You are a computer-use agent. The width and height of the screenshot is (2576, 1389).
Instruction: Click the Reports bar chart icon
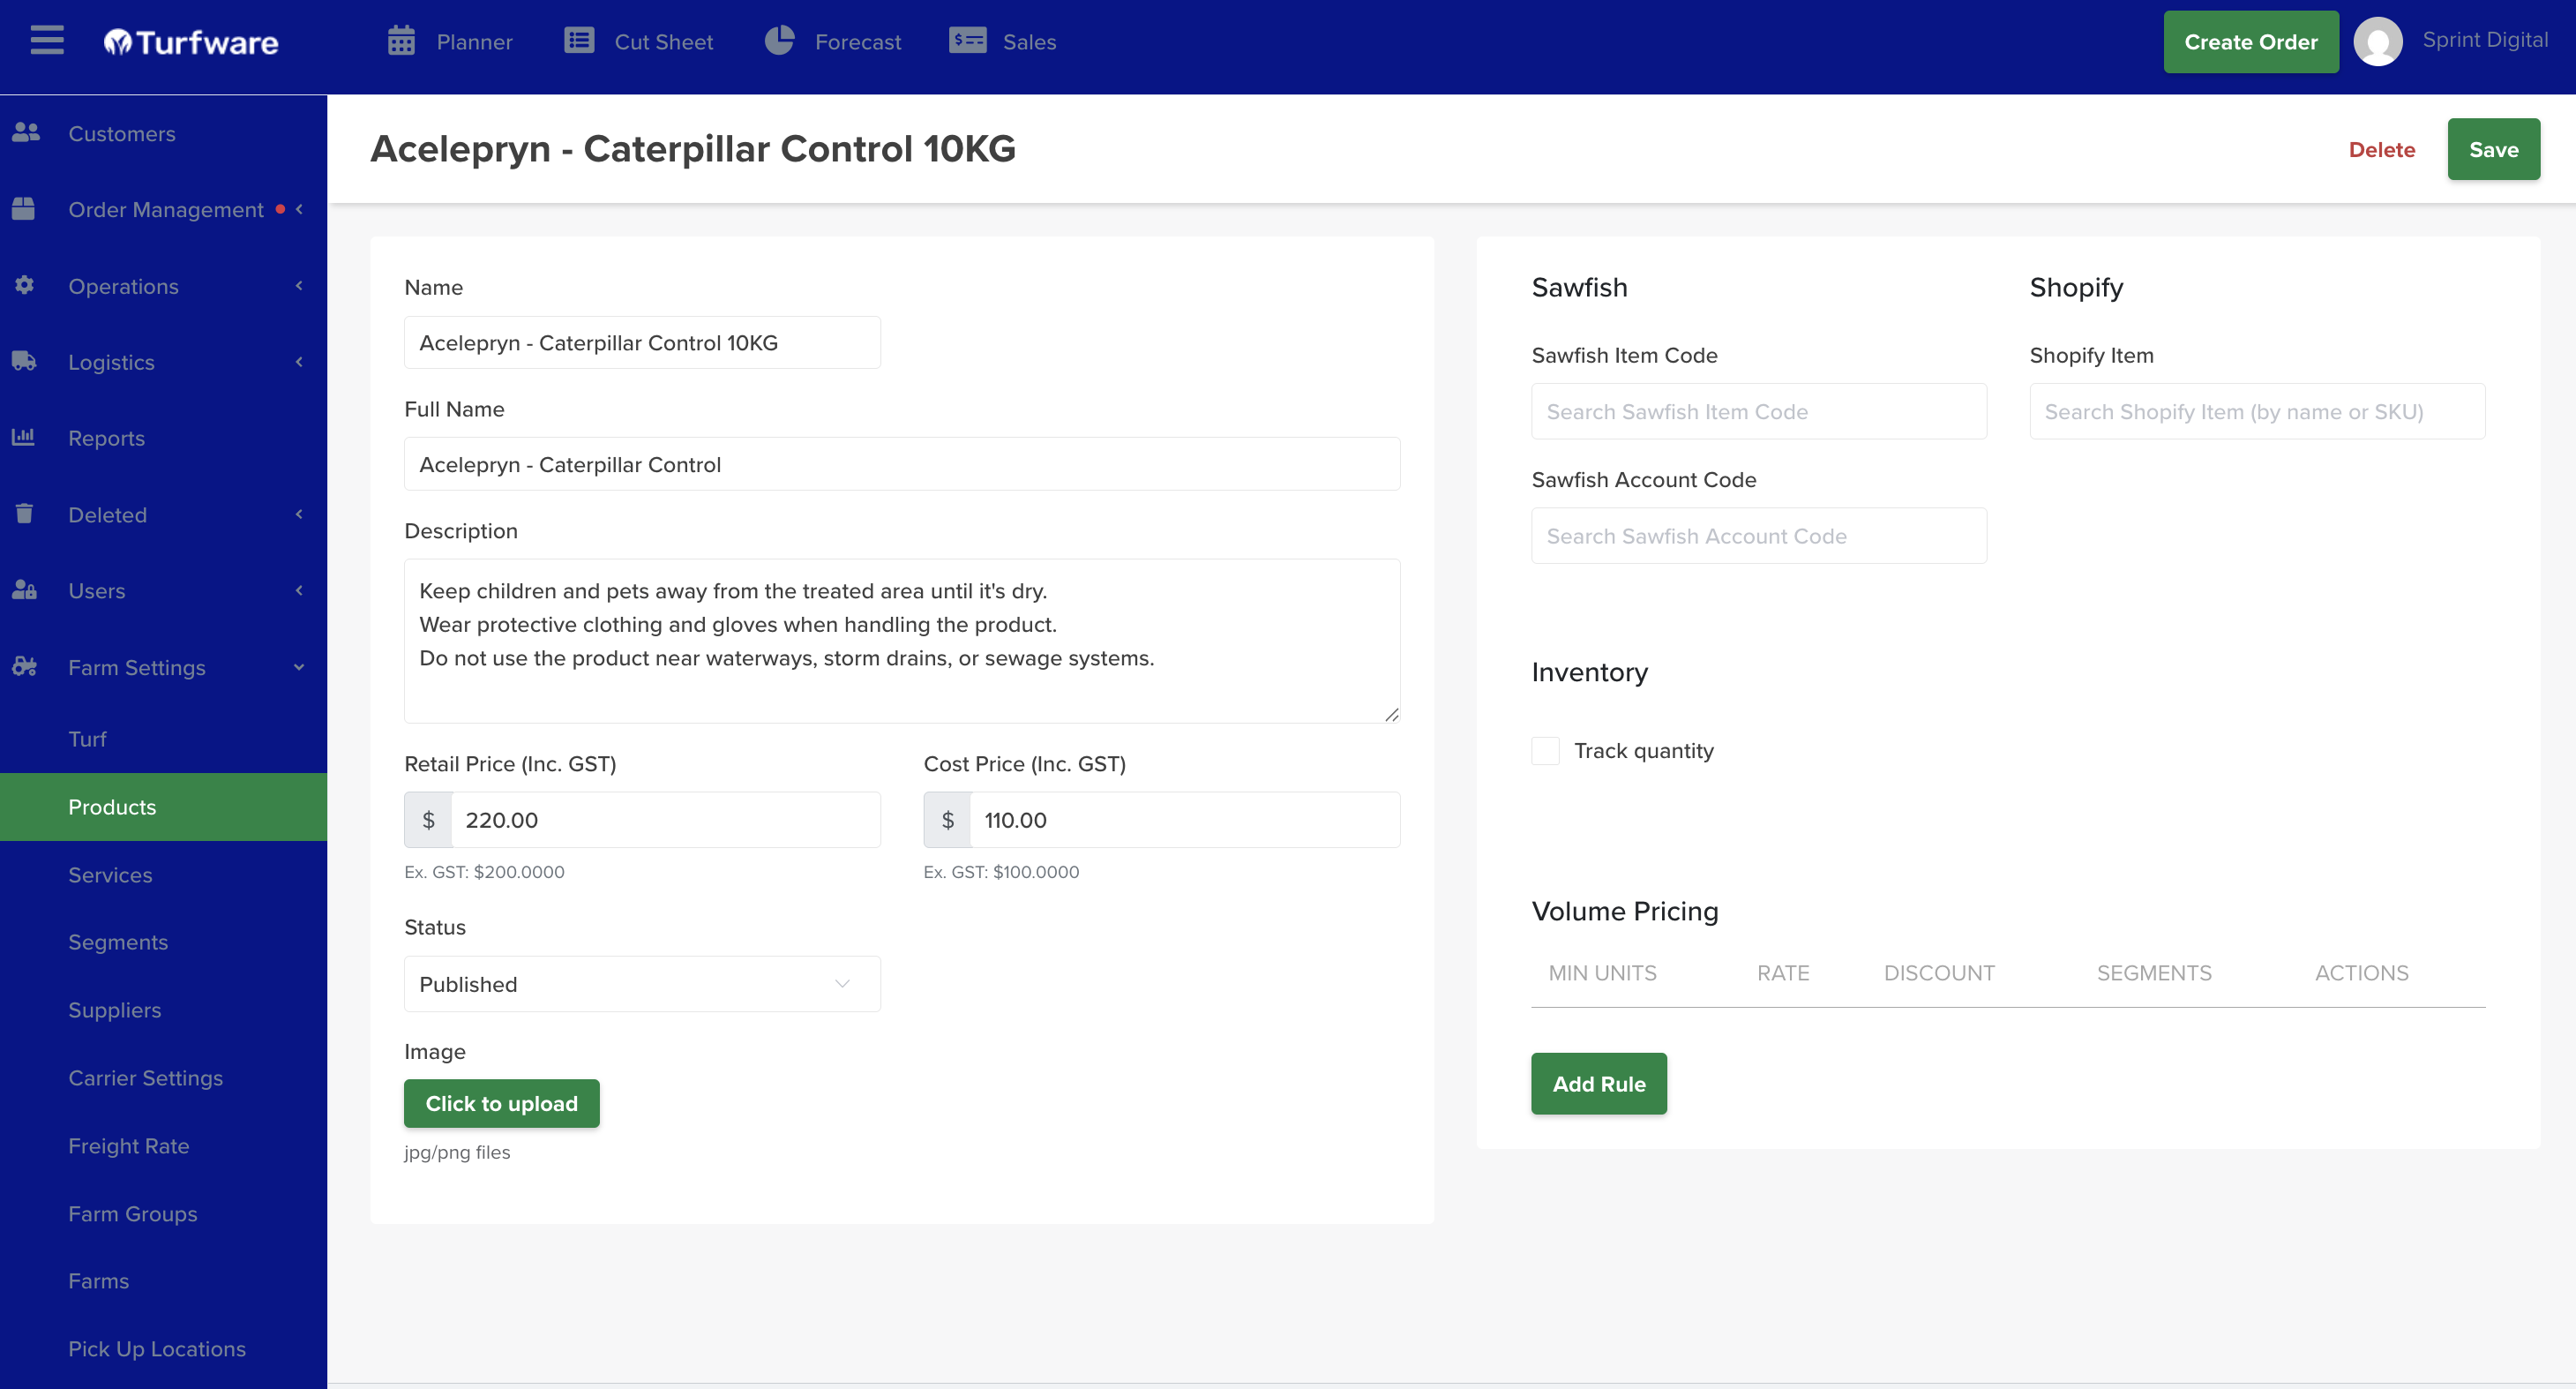tap(23, 437)
